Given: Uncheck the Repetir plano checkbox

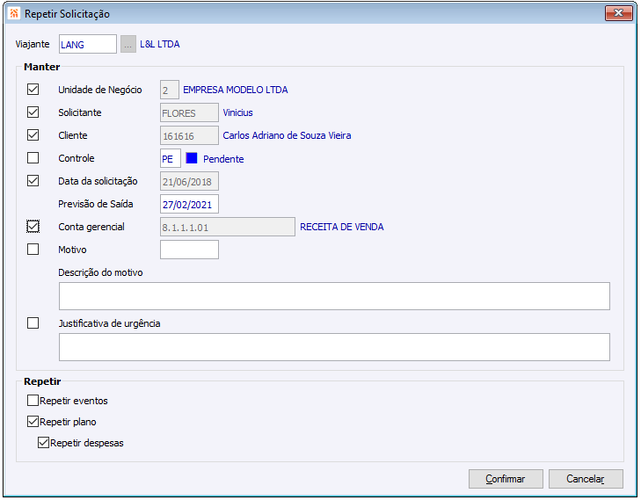Looking at the screenshot, I should pos(33,421).
